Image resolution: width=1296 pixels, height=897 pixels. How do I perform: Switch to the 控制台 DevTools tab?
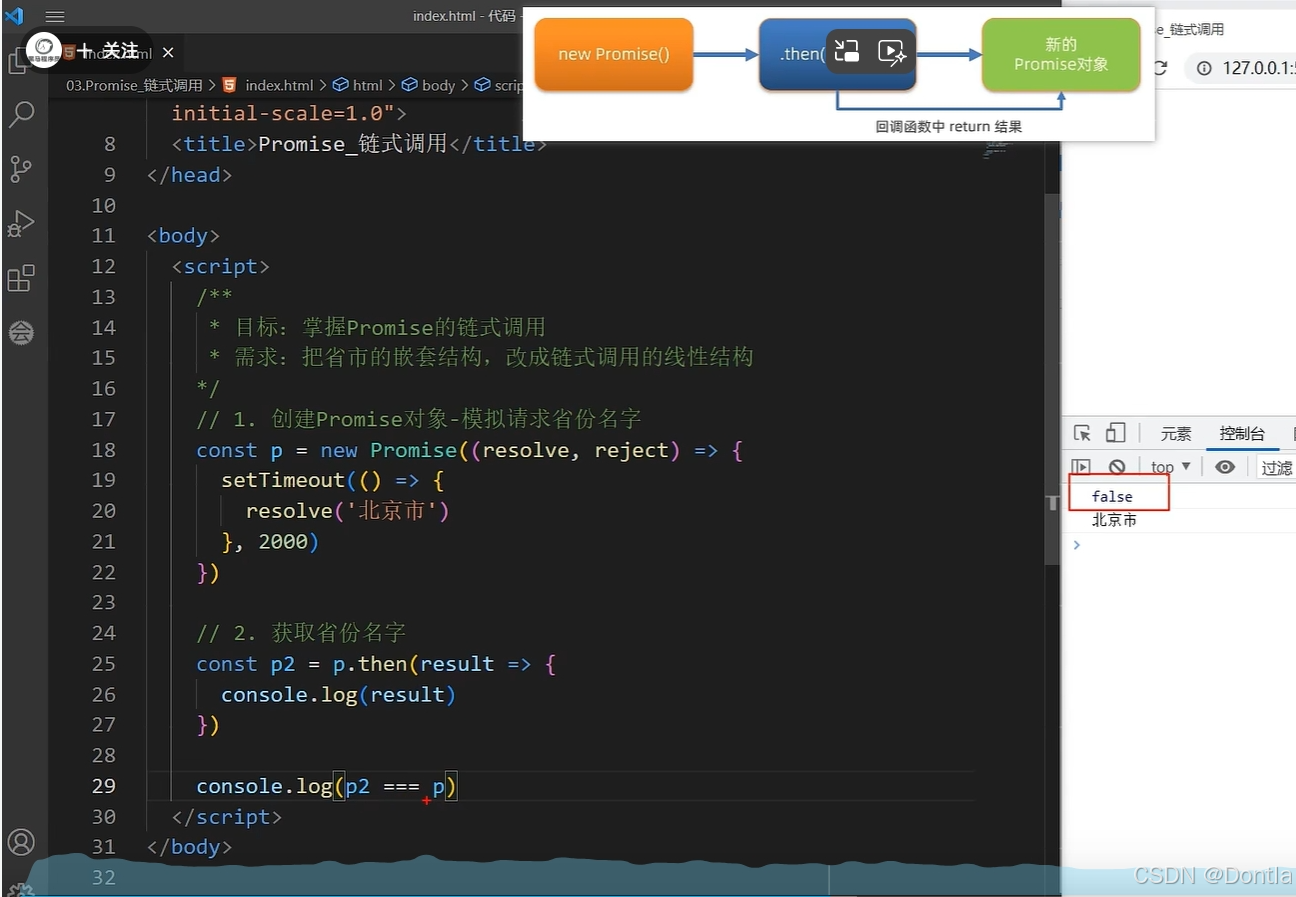point(1242,434)
